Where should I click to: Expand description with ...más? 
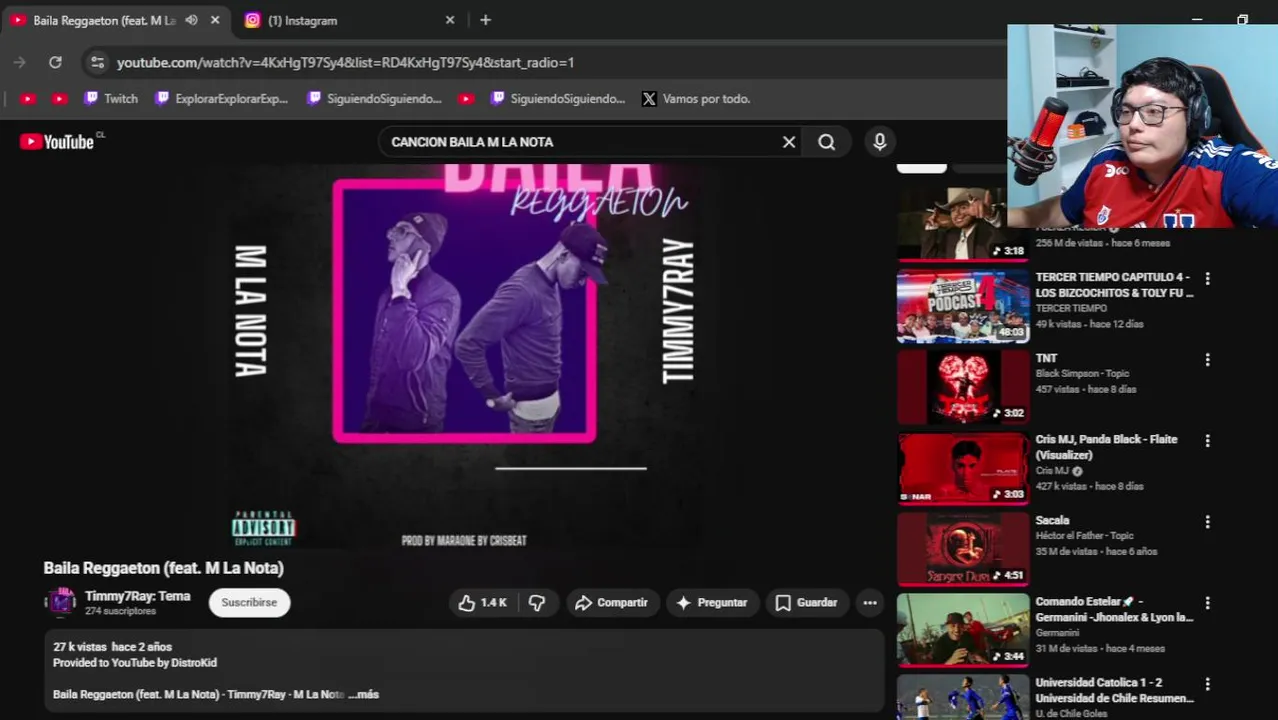(x=363, y=694)
